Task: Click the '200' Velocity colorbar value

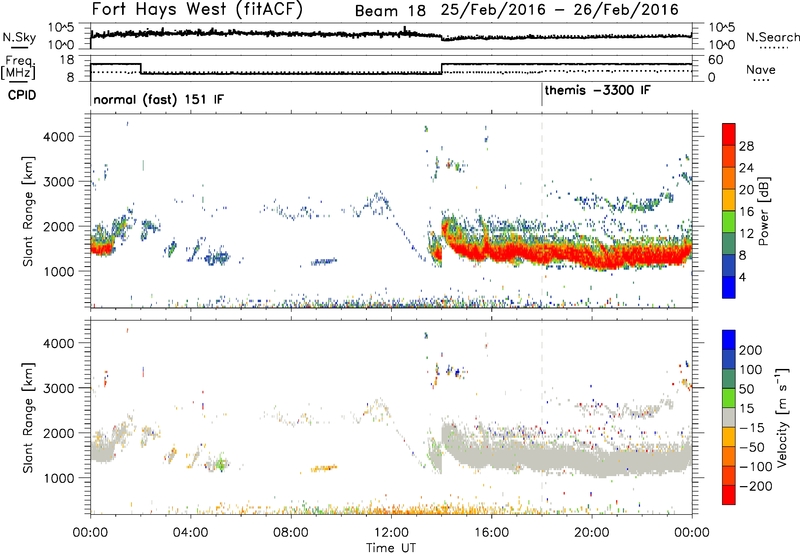Action: point(751,350)
